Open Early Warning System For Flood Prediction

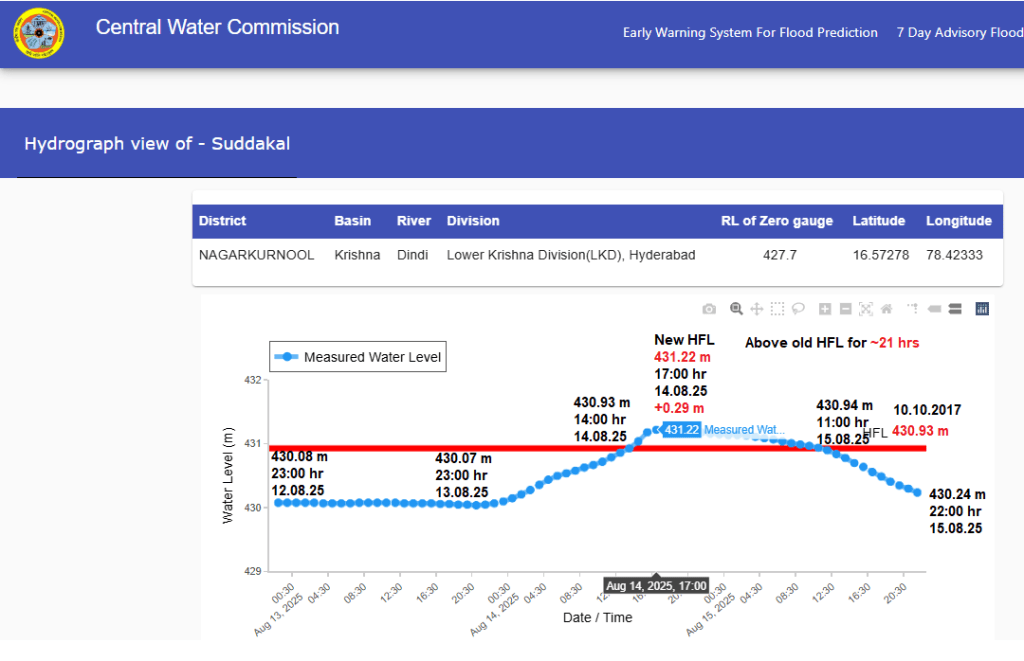750,33
